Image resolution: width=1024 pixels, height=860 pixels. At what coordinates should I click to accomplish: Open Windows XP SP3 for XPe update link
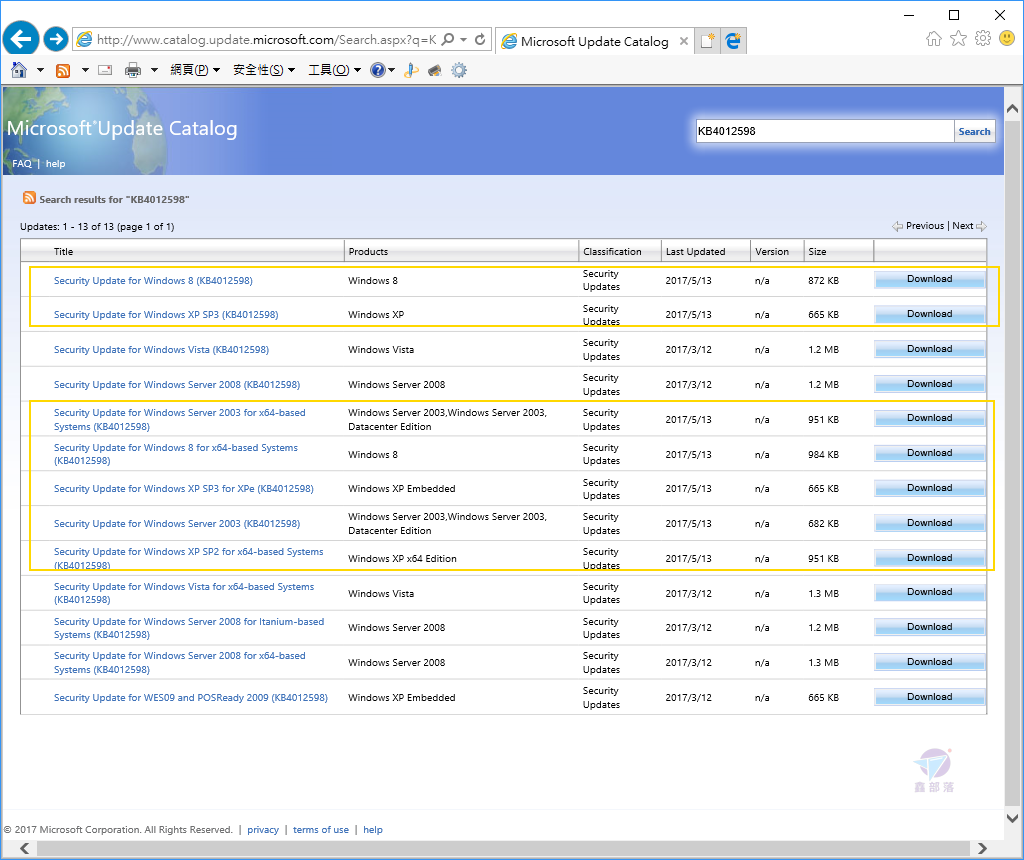tap(184, 488)
